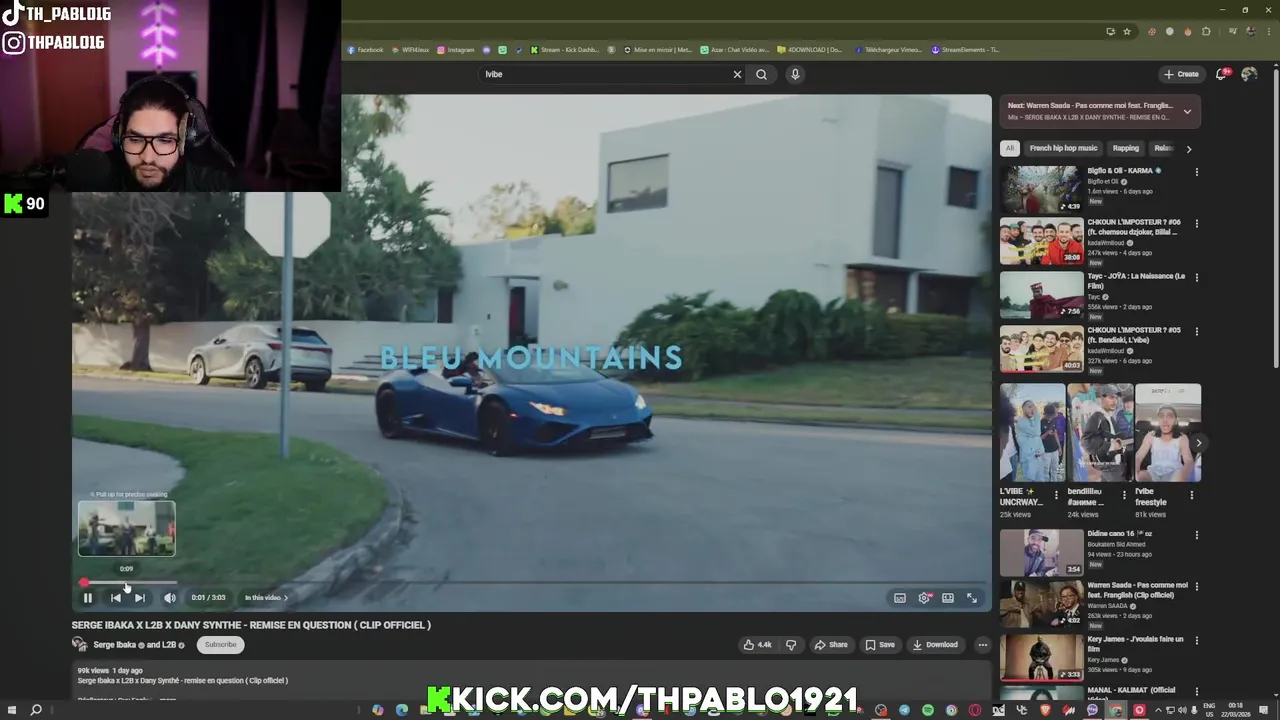Bookmark this page with star icon
The image size is (1280, 720).
coord(1127,31)
